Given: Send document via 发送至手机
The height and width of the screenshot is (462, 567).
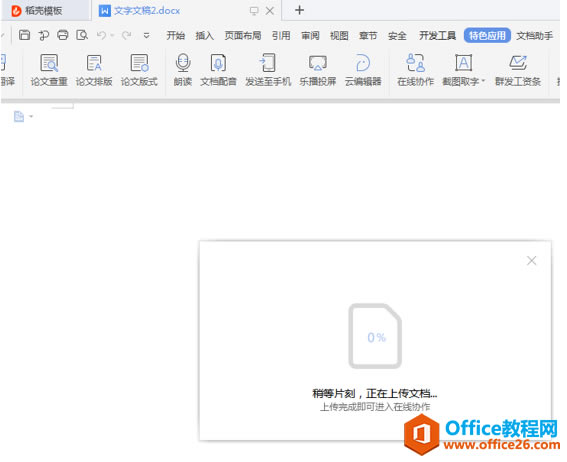Looking at the screenshot, I should pos(268,70).
